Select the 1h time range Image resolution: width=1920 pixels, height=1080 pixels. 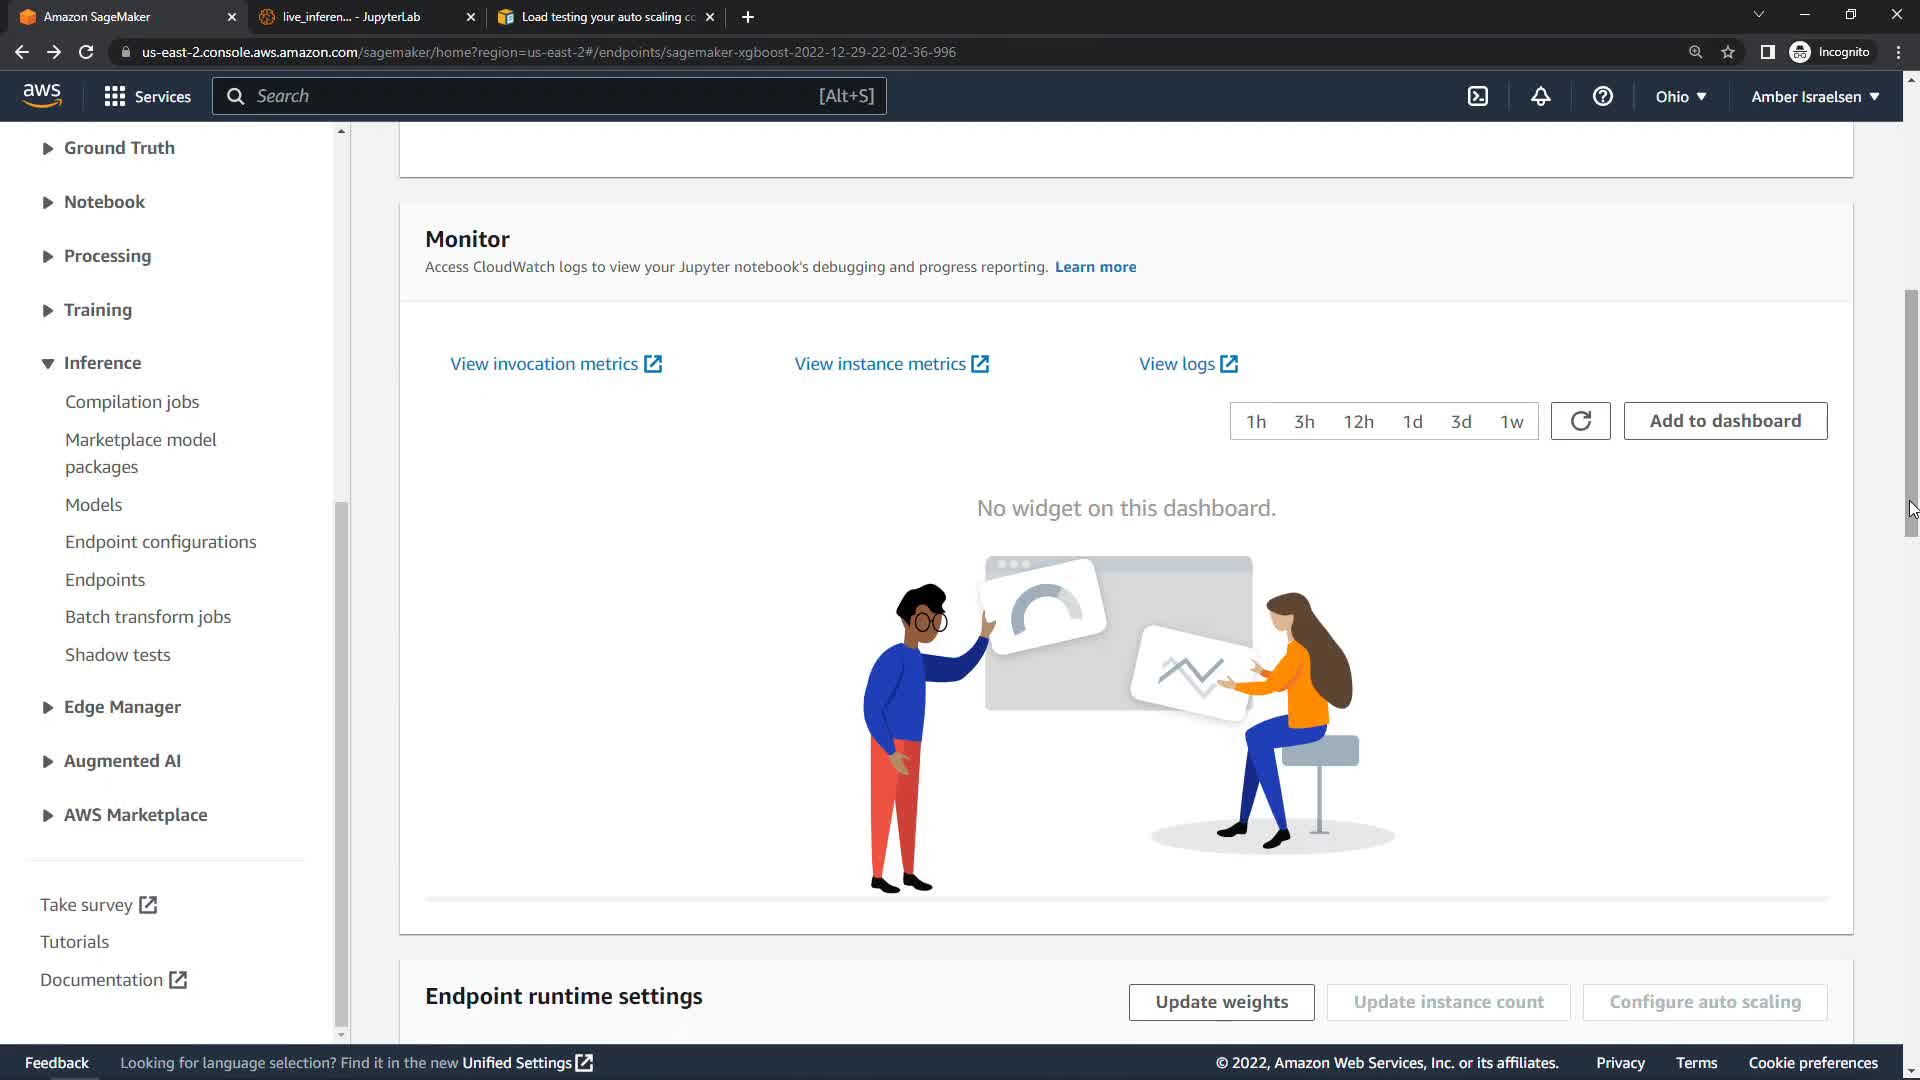tap(1256, 422)
